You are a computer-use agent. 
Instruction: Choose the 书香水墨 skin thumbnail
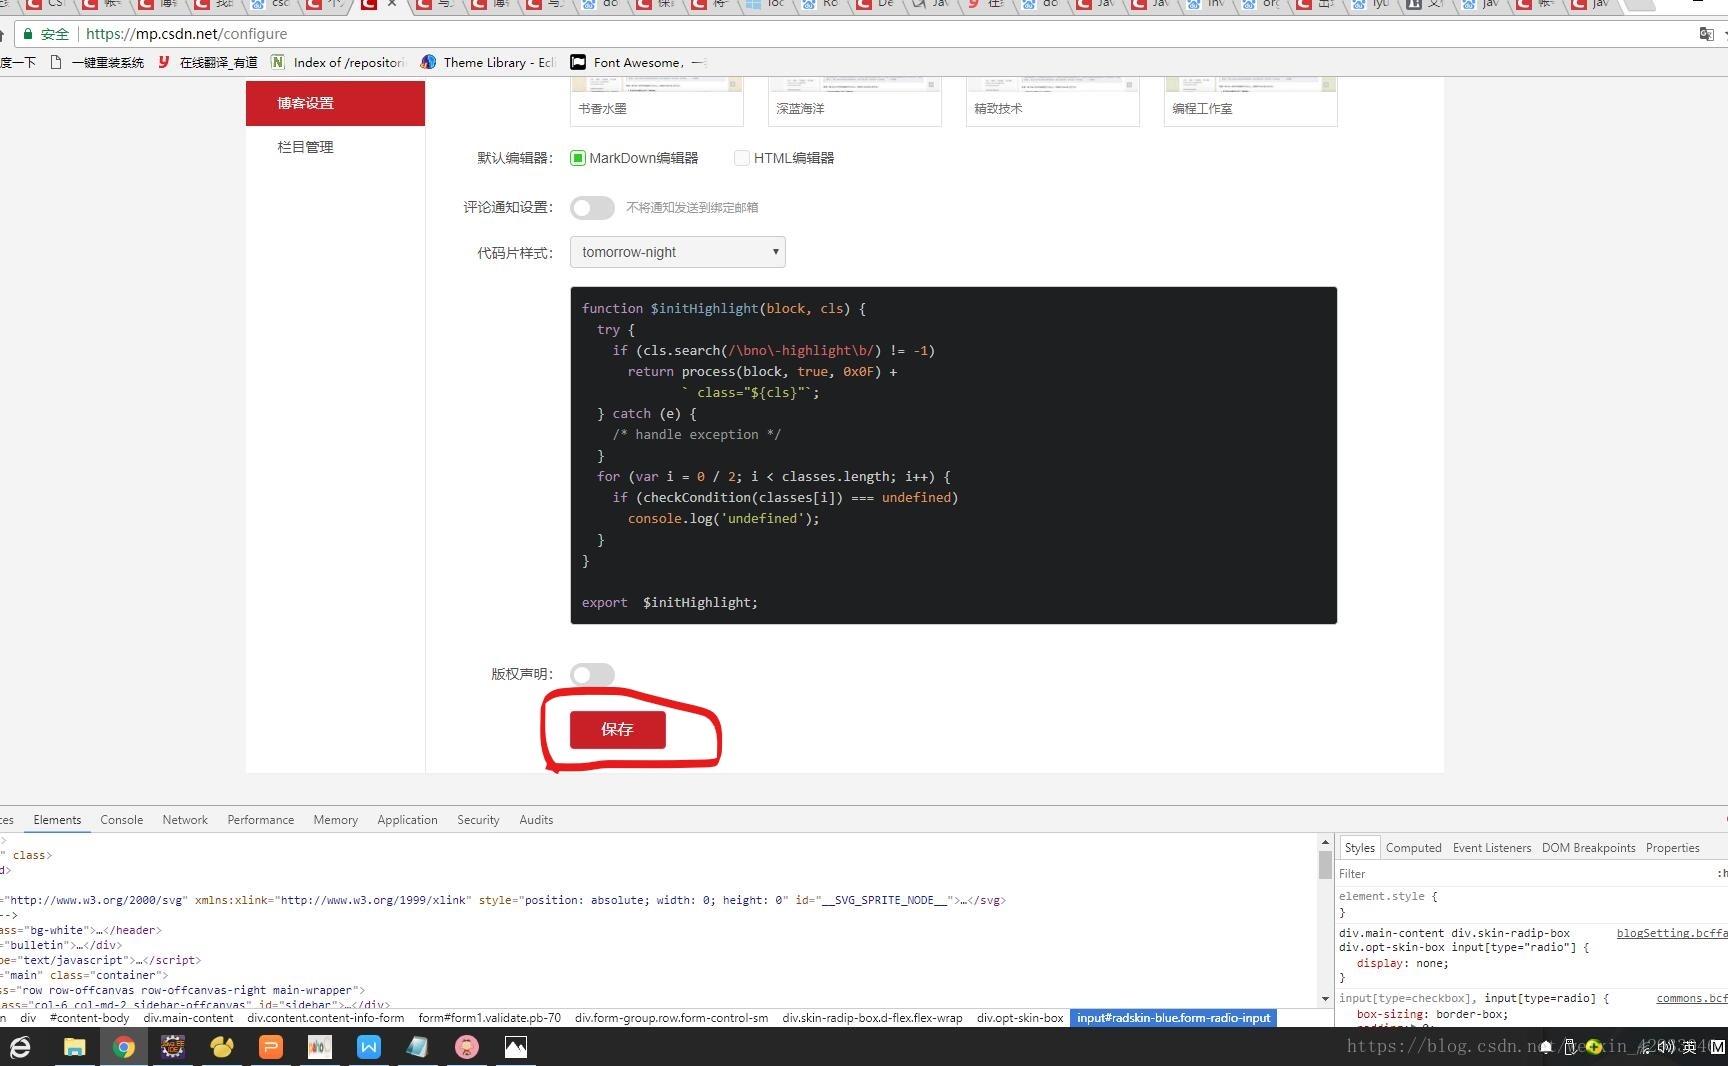(657, 102)
